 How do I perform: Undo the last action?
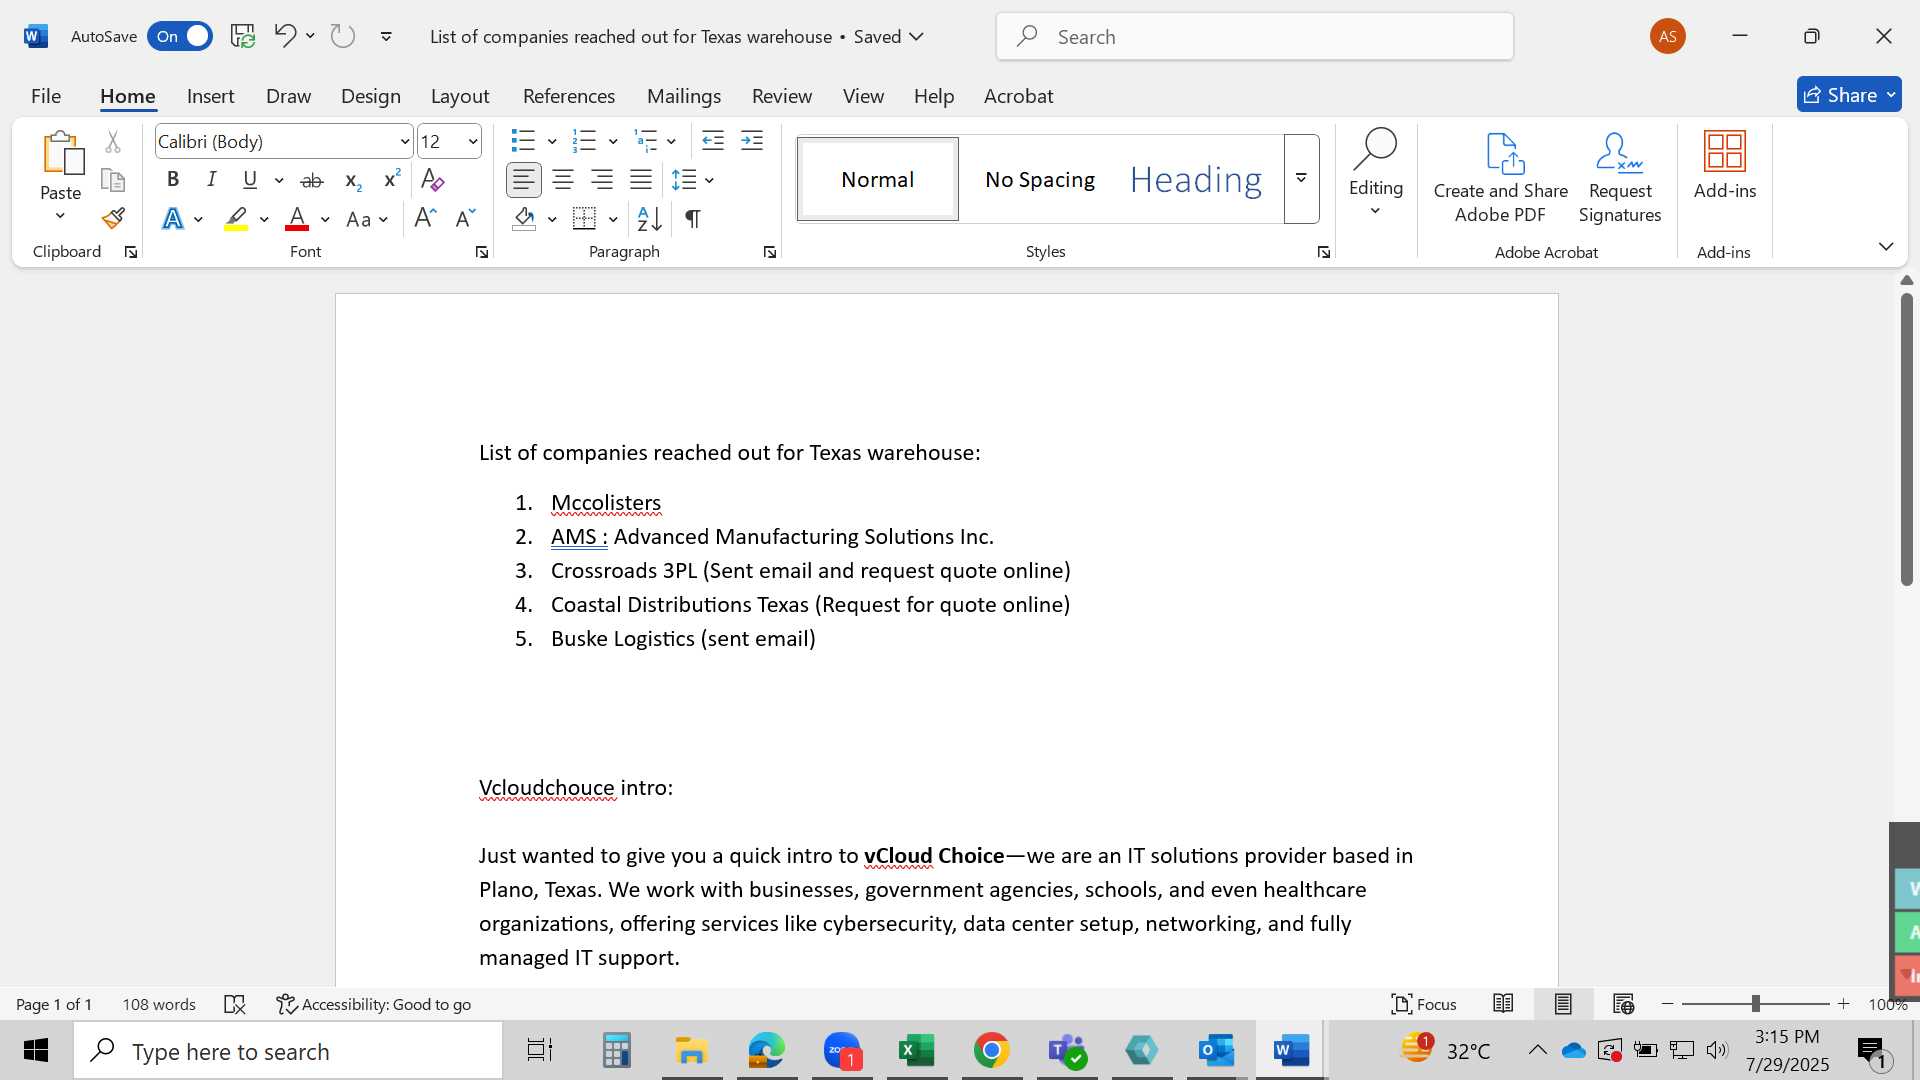[285, 36]
